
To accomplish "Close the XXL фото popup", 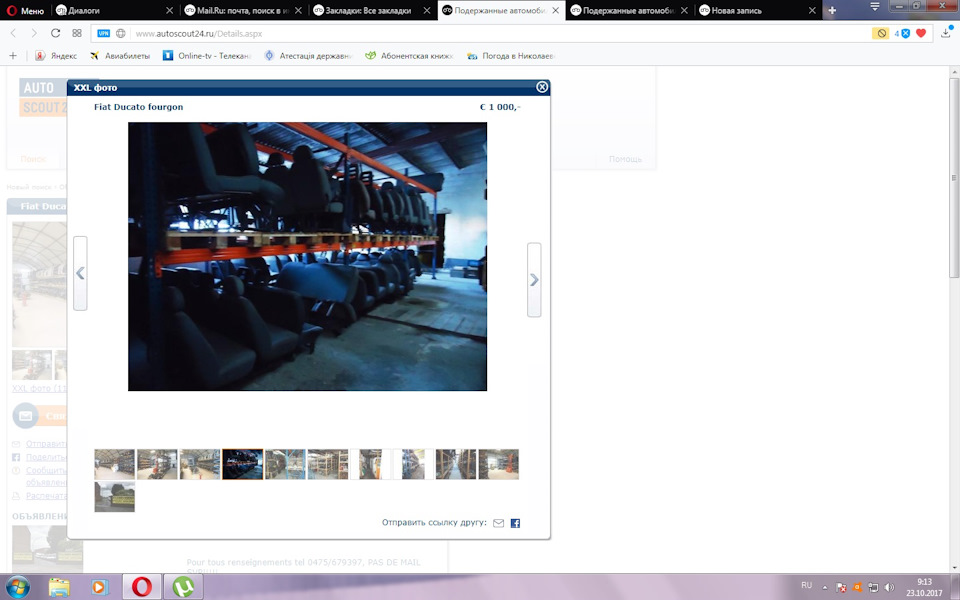I will coord(542,87).
